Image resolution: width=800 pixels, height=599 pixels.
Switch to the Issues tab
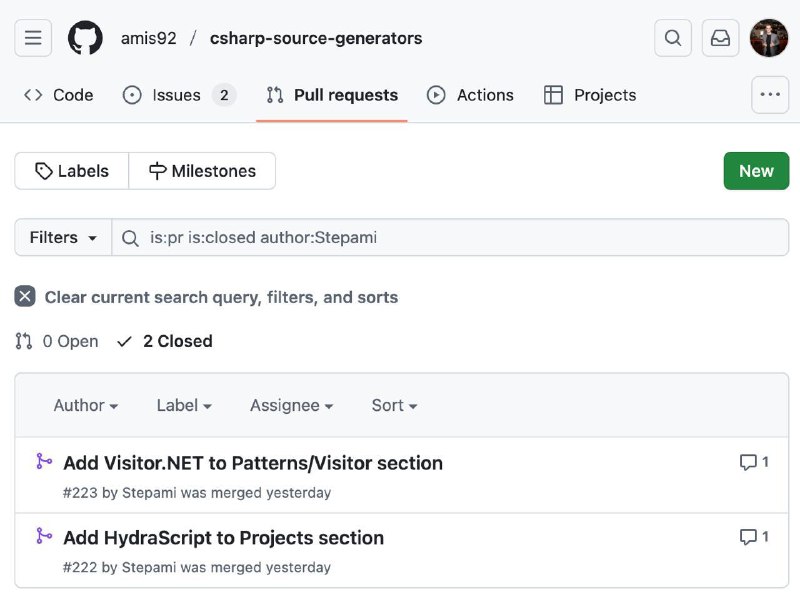(179, 95)
